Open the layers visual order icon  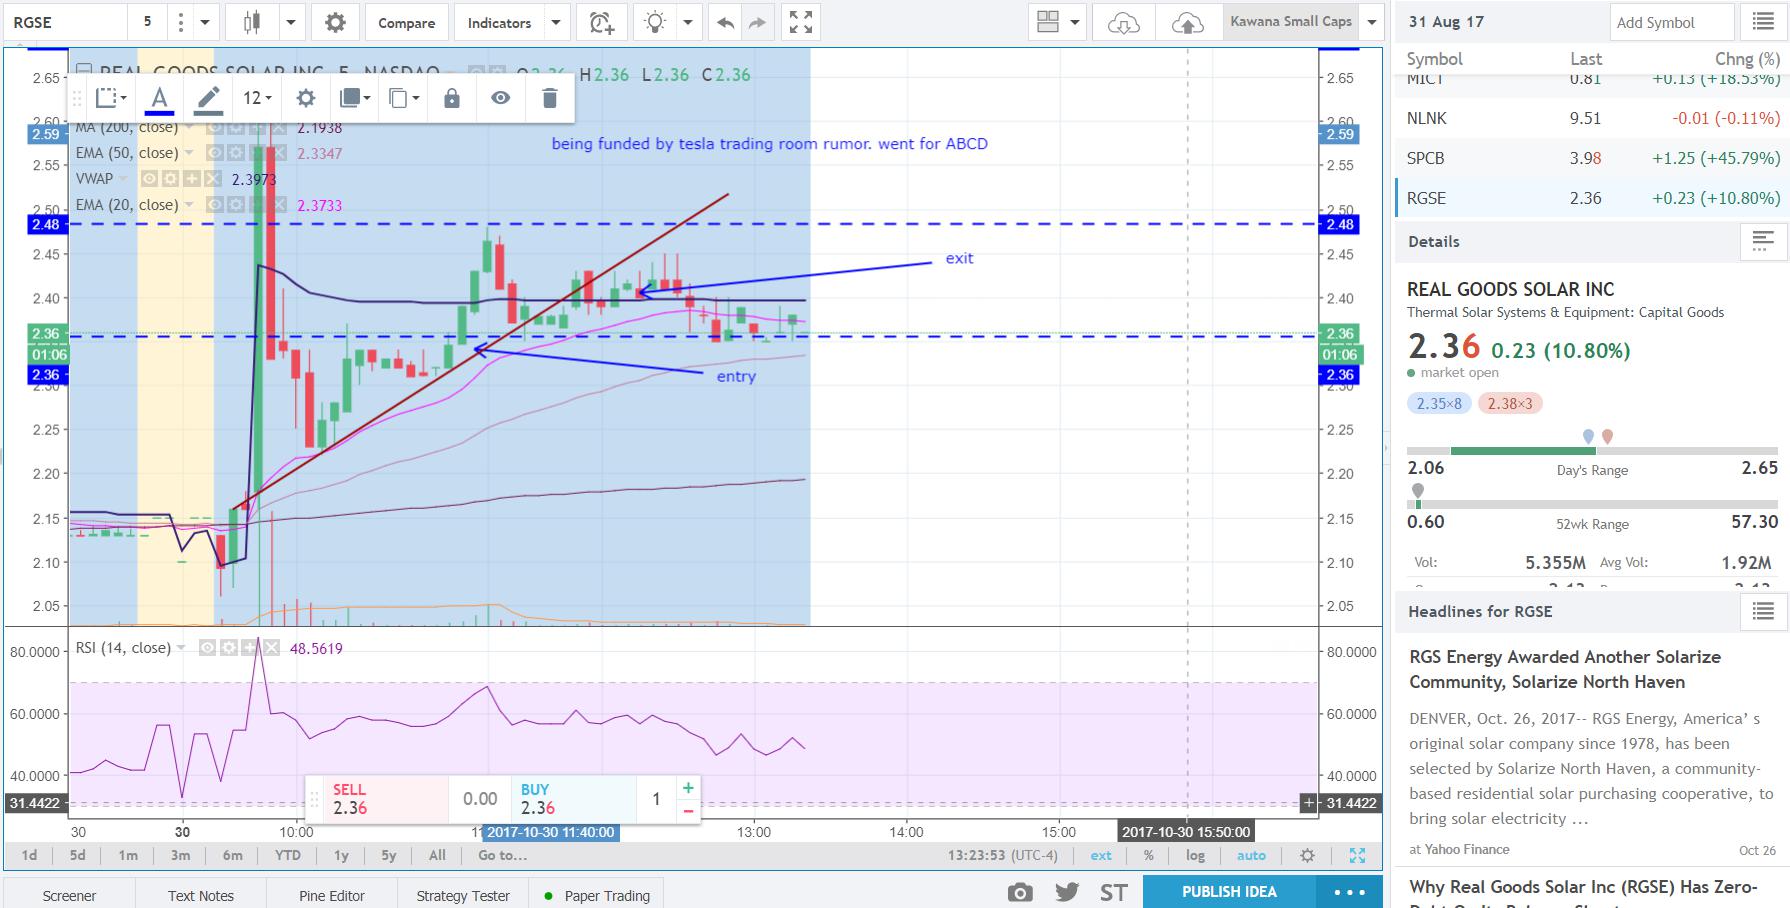[x=354, y=98]
